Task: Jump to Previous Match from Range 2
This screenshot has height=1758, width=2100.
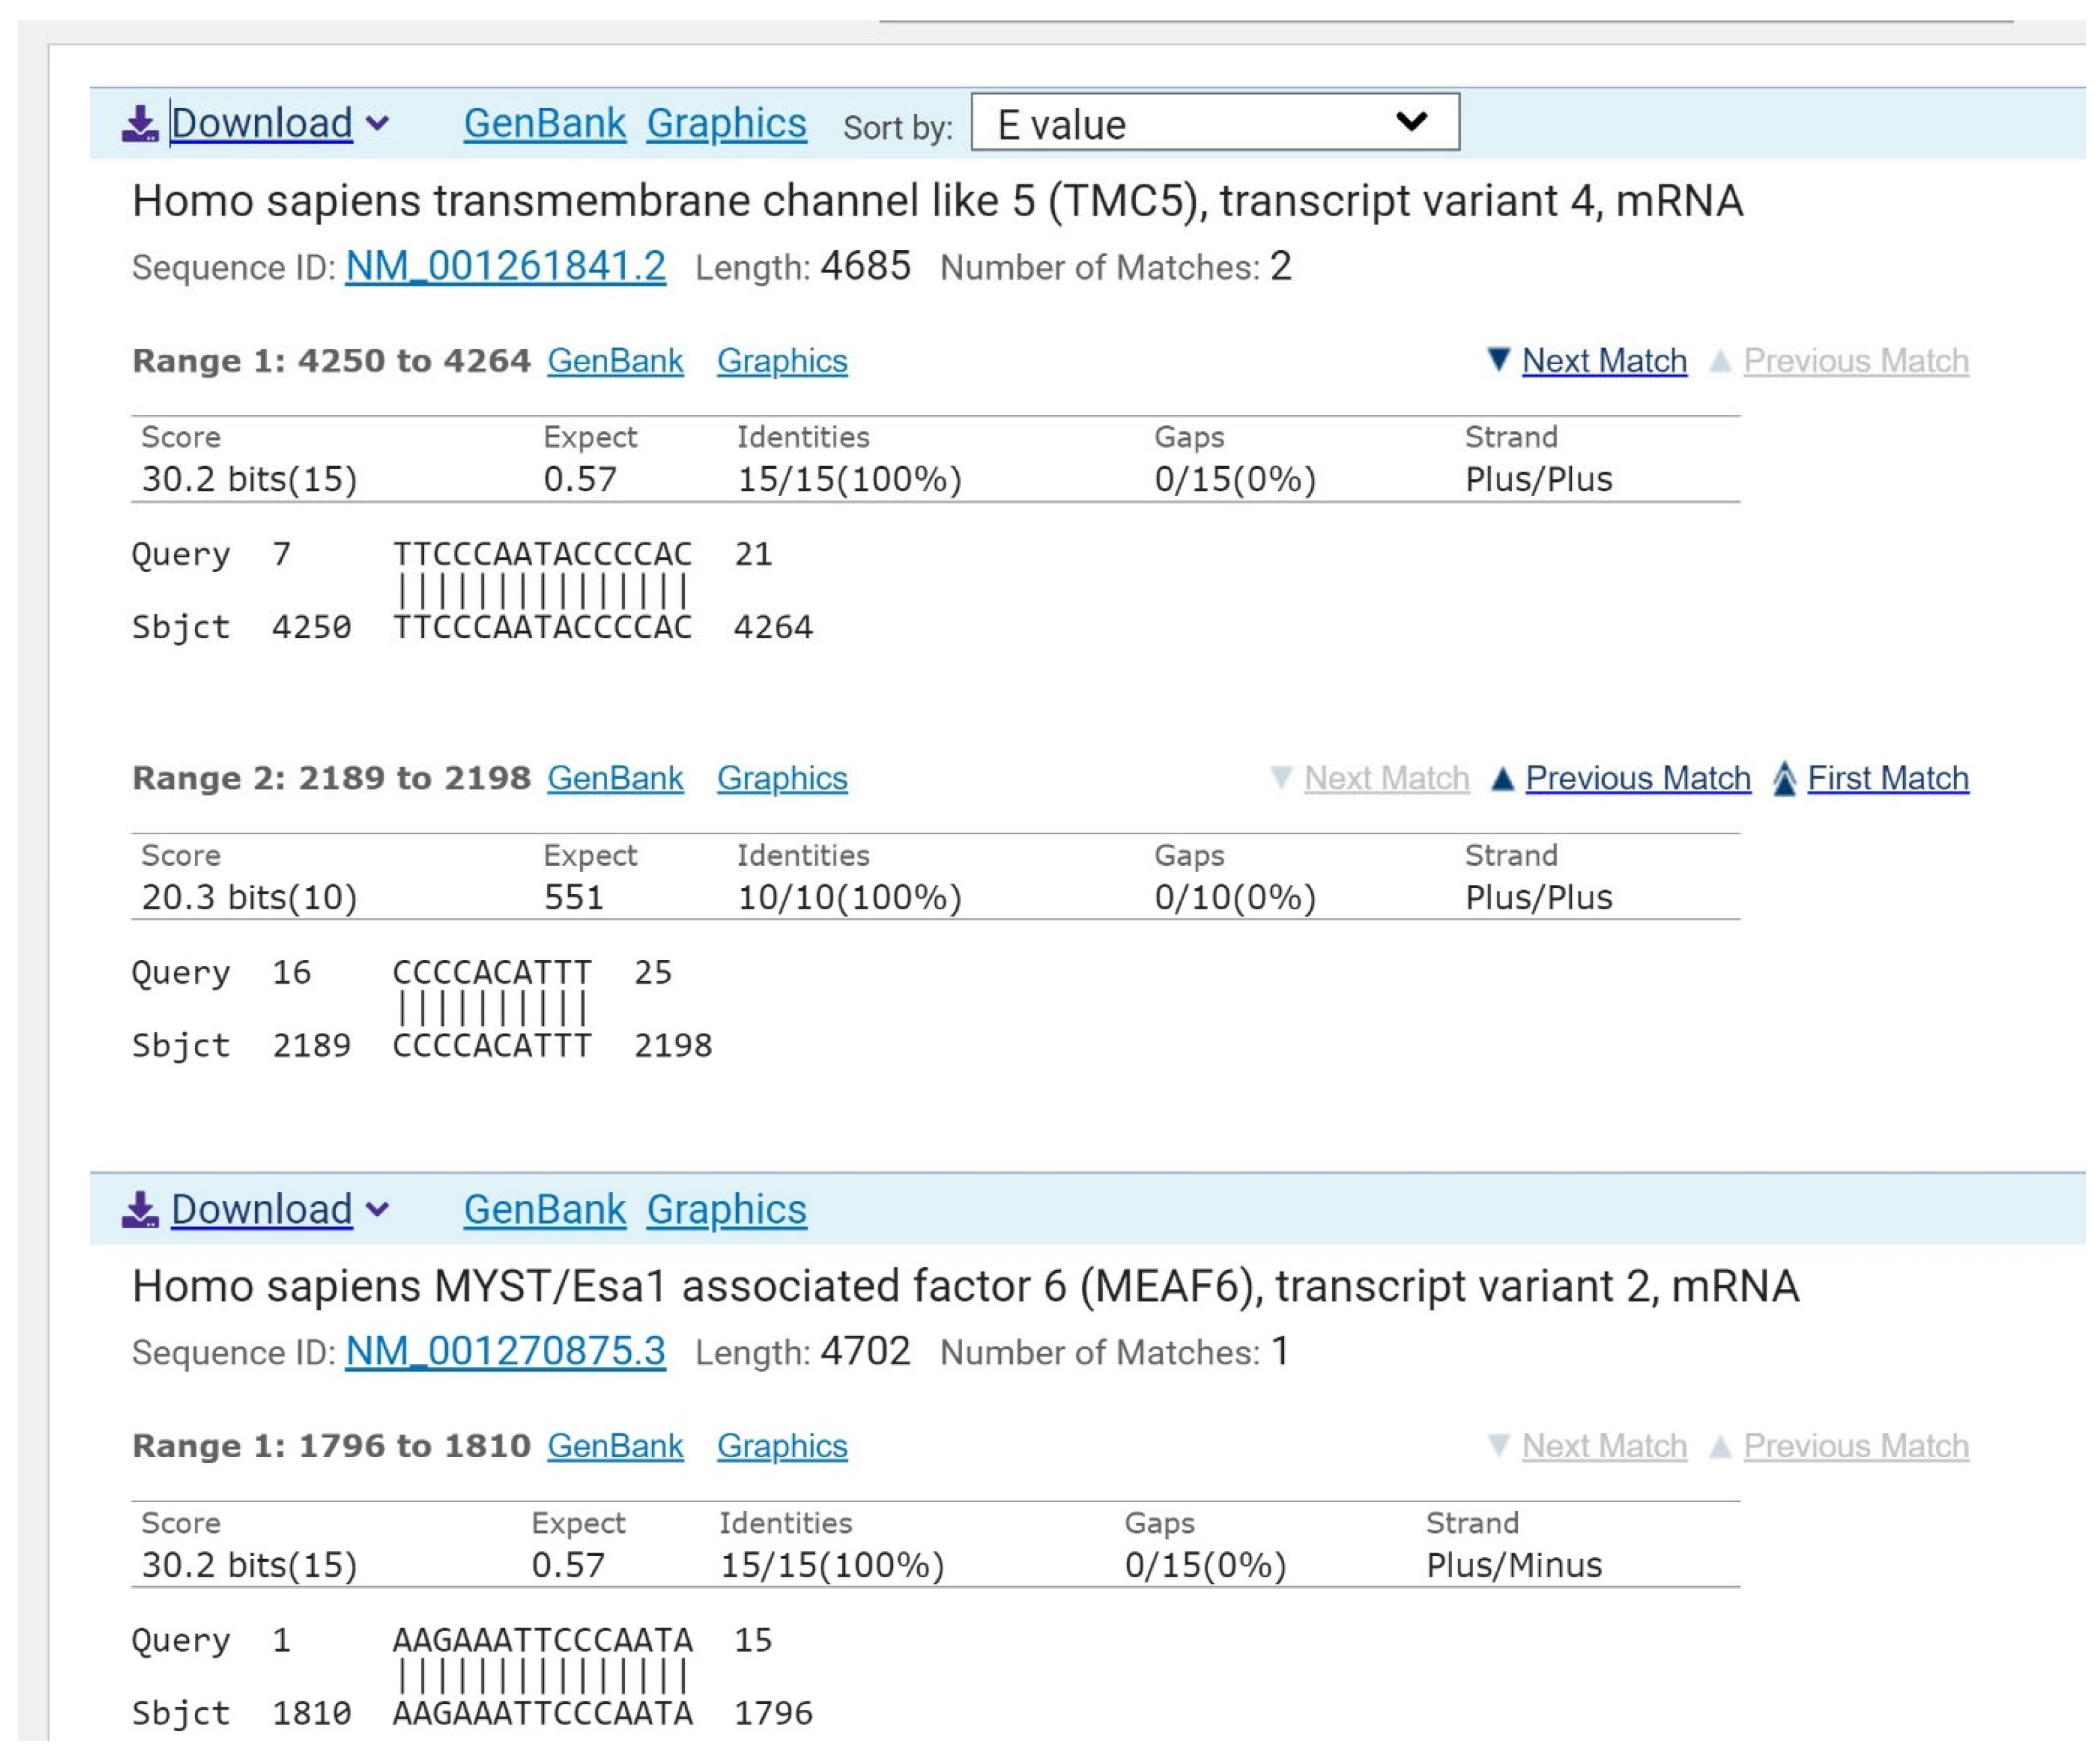Action: pyautogui.click(x=1638, y=778)
